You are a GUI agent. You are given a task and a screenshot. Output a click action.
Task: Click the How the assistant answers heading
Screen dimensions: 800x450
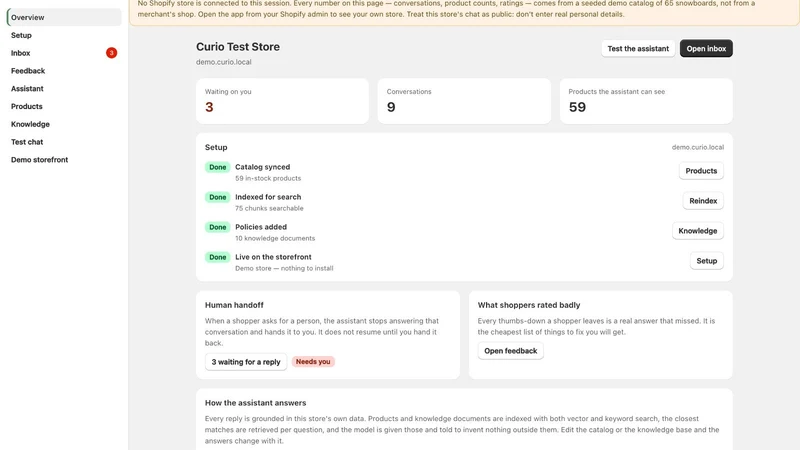[x=256, y=403]
